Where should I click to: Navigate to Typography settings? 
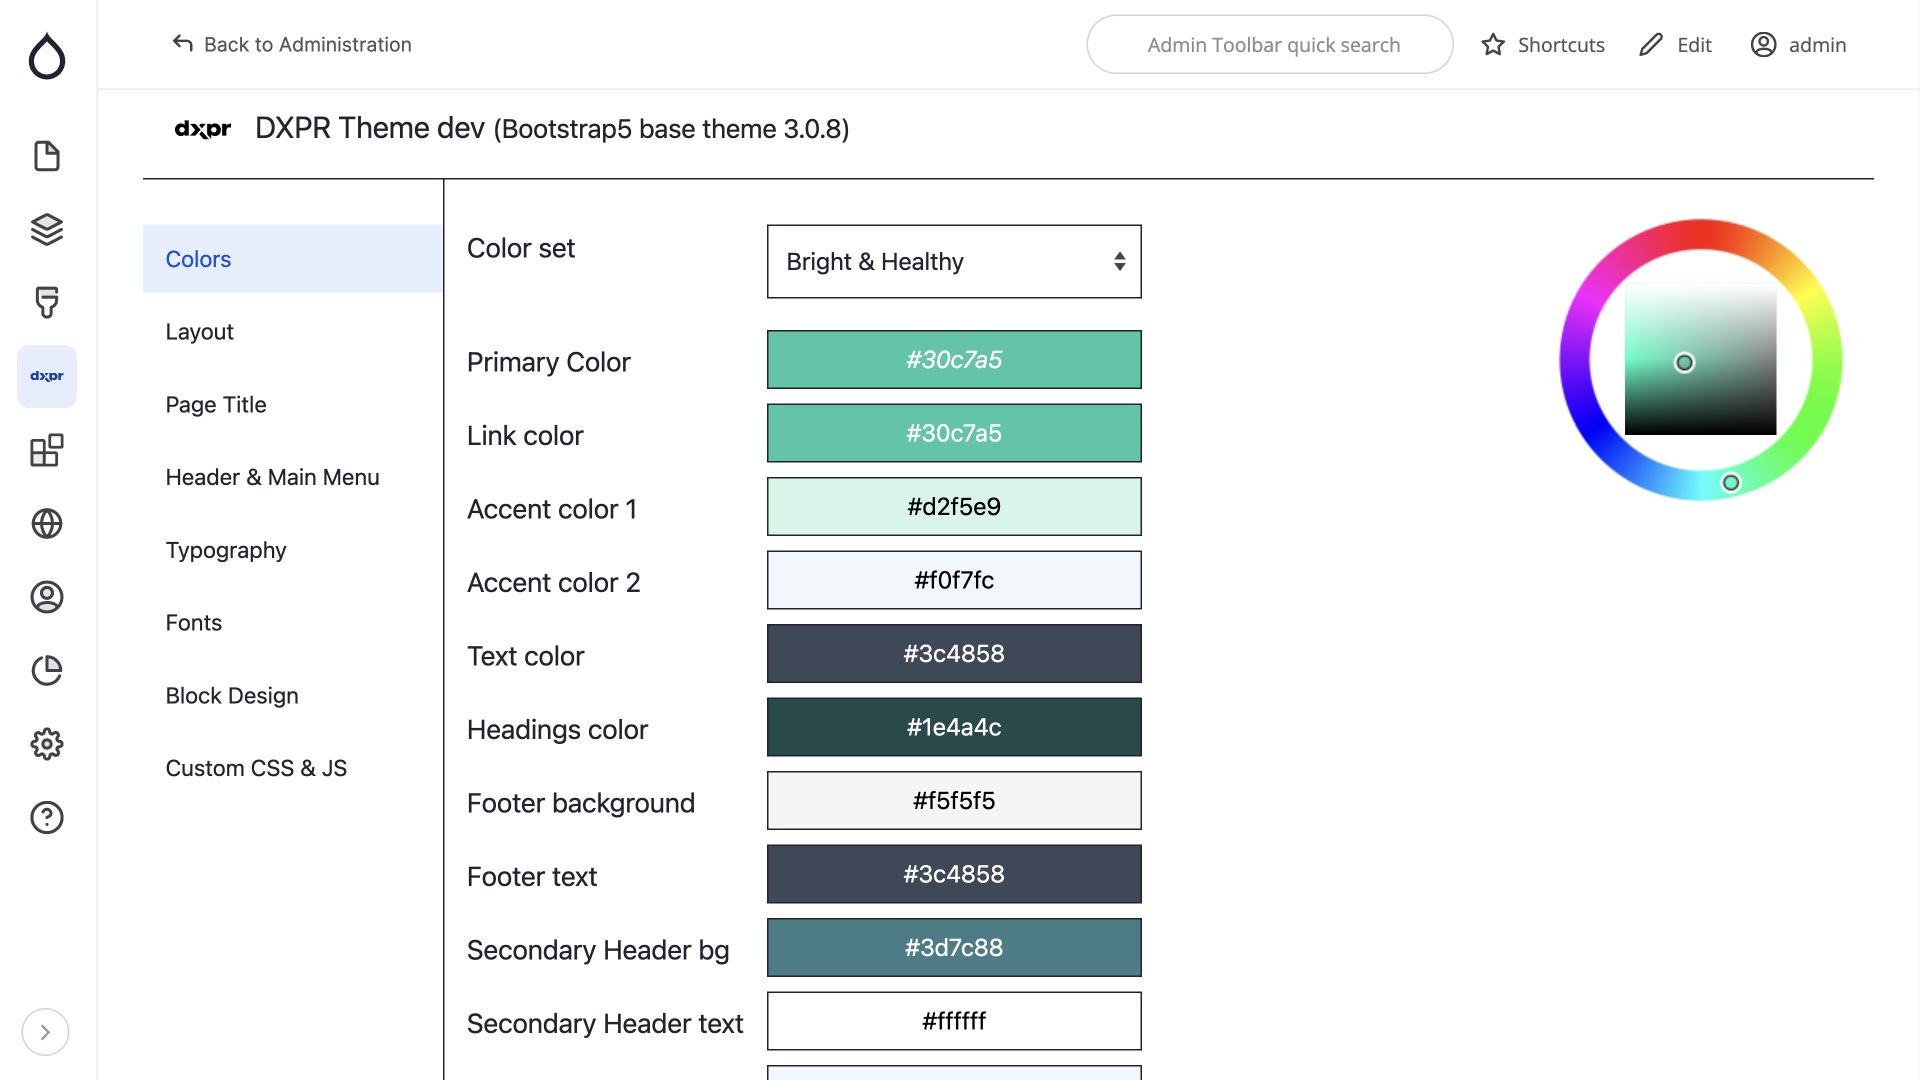pos(224,550)
